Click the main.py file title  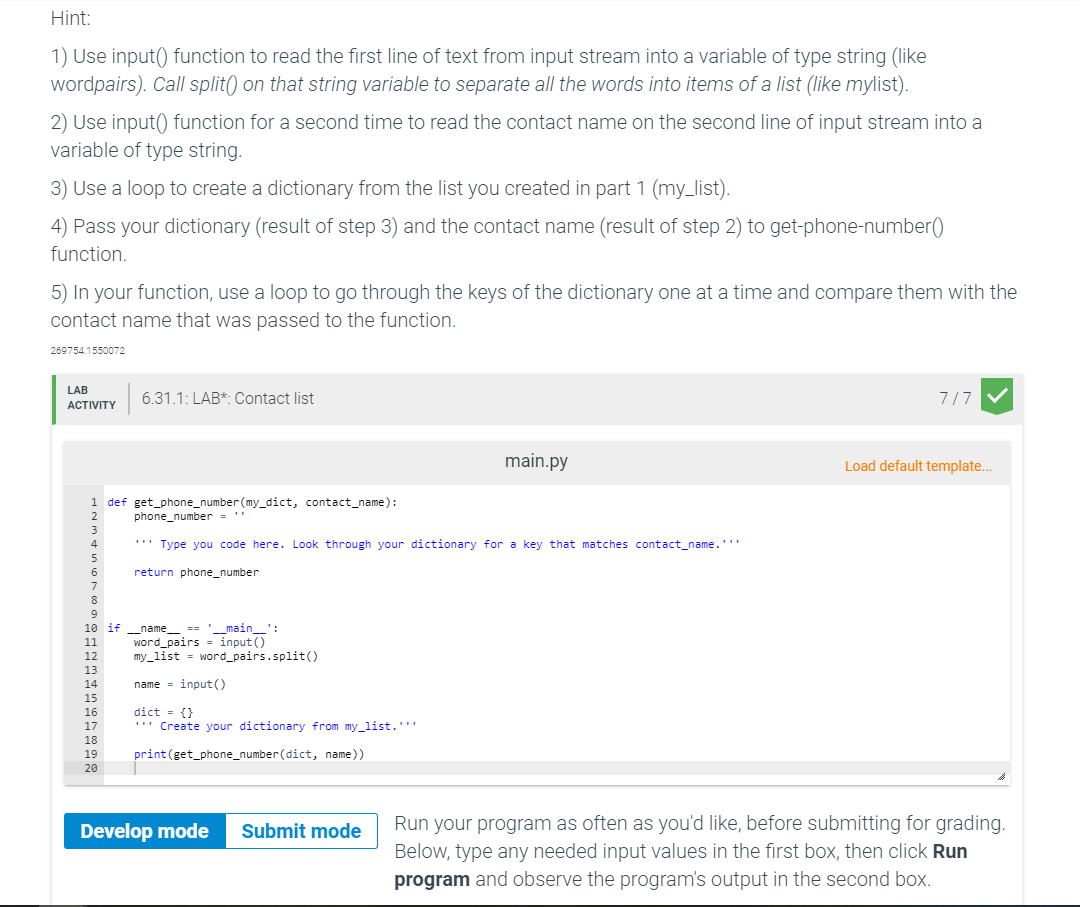coord(537,461)
